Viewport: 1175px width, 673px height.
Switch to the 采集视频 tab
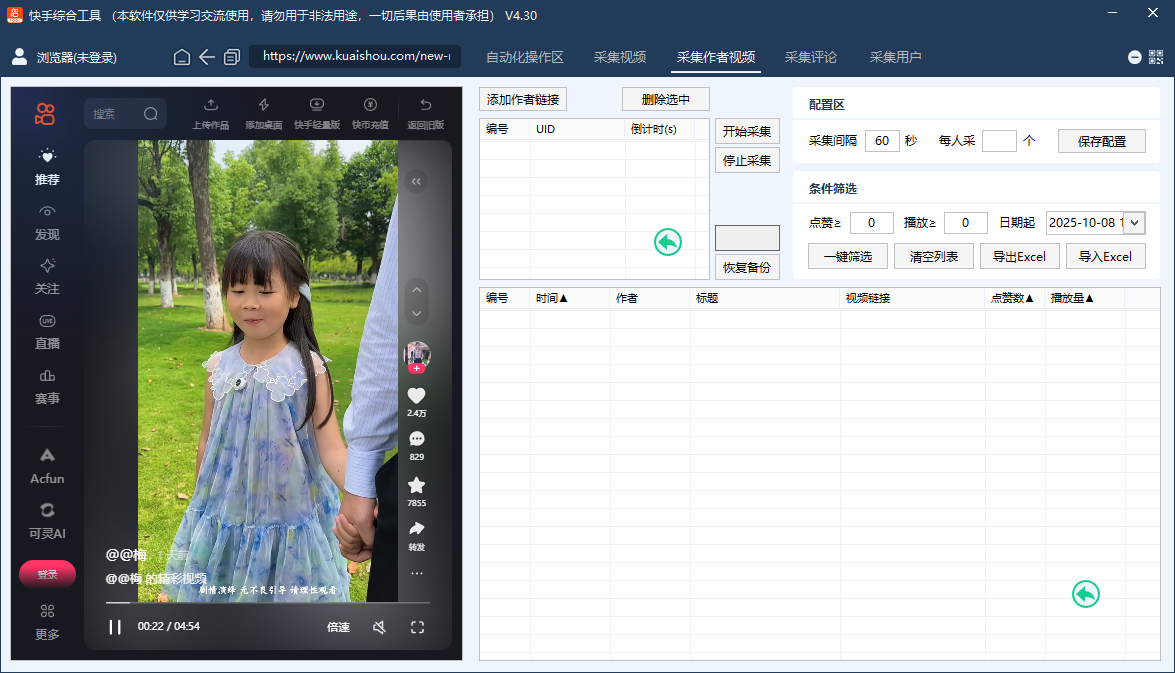619,57
